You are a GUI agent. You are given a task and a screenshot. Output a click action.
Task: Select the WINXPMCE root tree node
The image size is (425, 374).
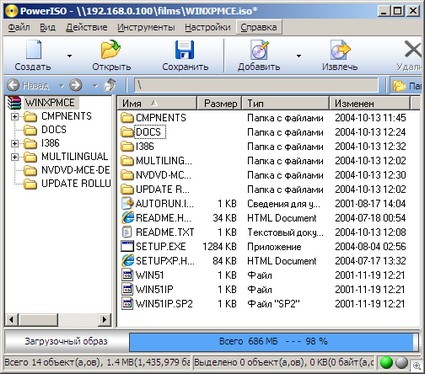50,103
